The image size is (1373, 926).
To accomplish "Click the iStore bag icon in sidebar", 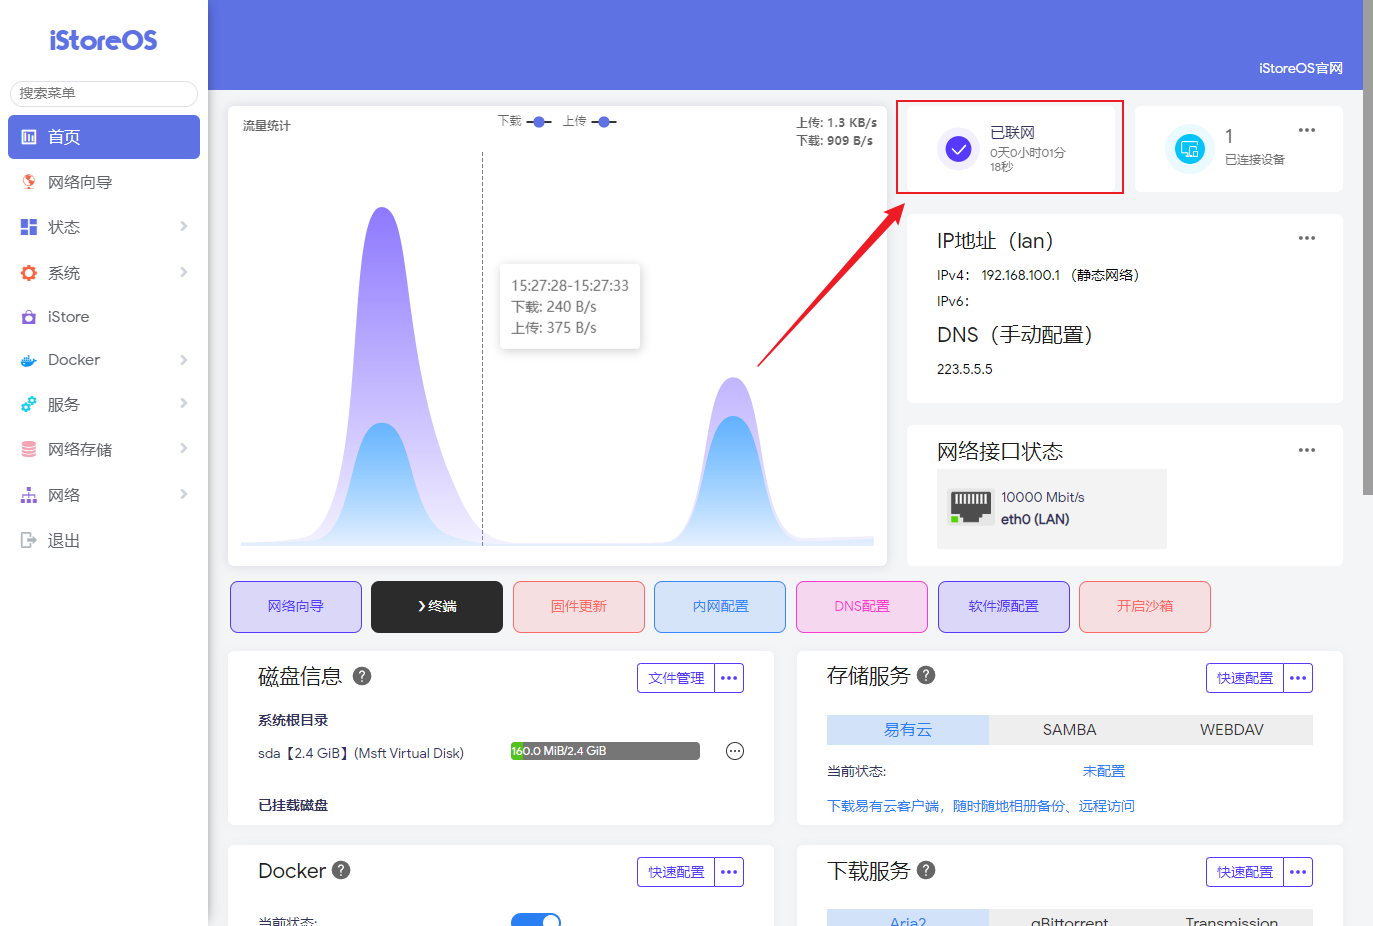I will (x=29, y=317).
